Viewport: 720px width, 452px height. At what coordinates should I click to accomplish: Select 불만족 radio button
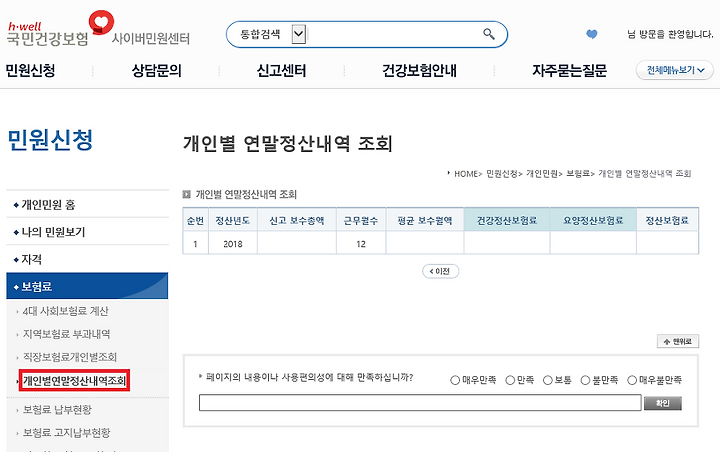(585, 380)
